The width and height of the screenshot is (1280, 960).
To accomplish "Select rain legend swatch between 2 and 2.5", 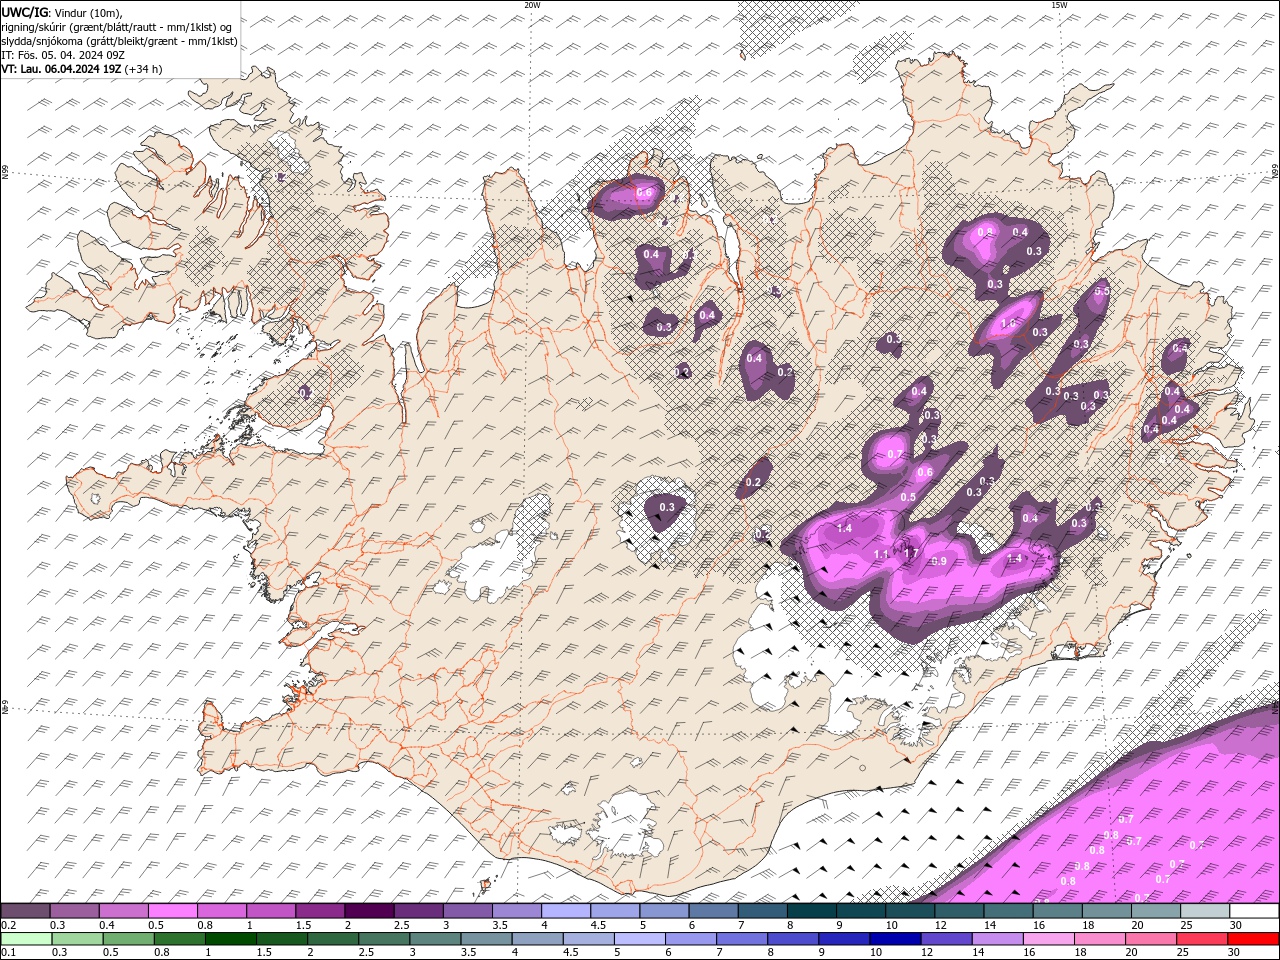I will pyautogui.click(x=333, y=939).
